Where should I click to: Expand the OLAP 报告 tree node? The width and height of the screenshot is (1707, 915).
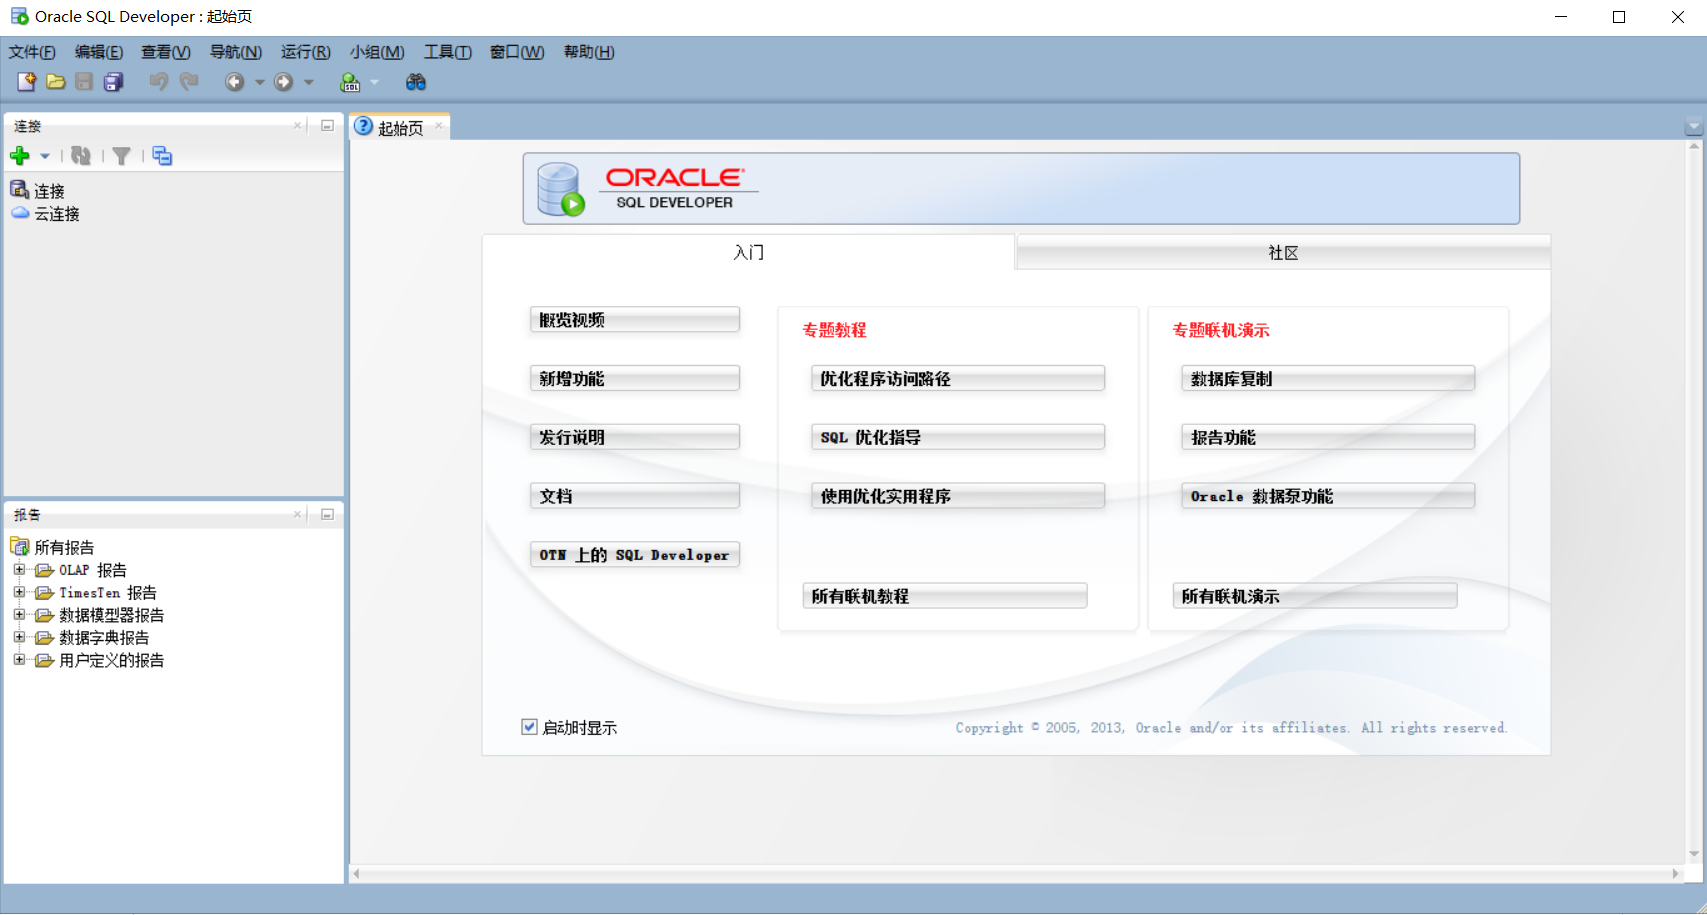pyautogui.click(x=20, y=569)
